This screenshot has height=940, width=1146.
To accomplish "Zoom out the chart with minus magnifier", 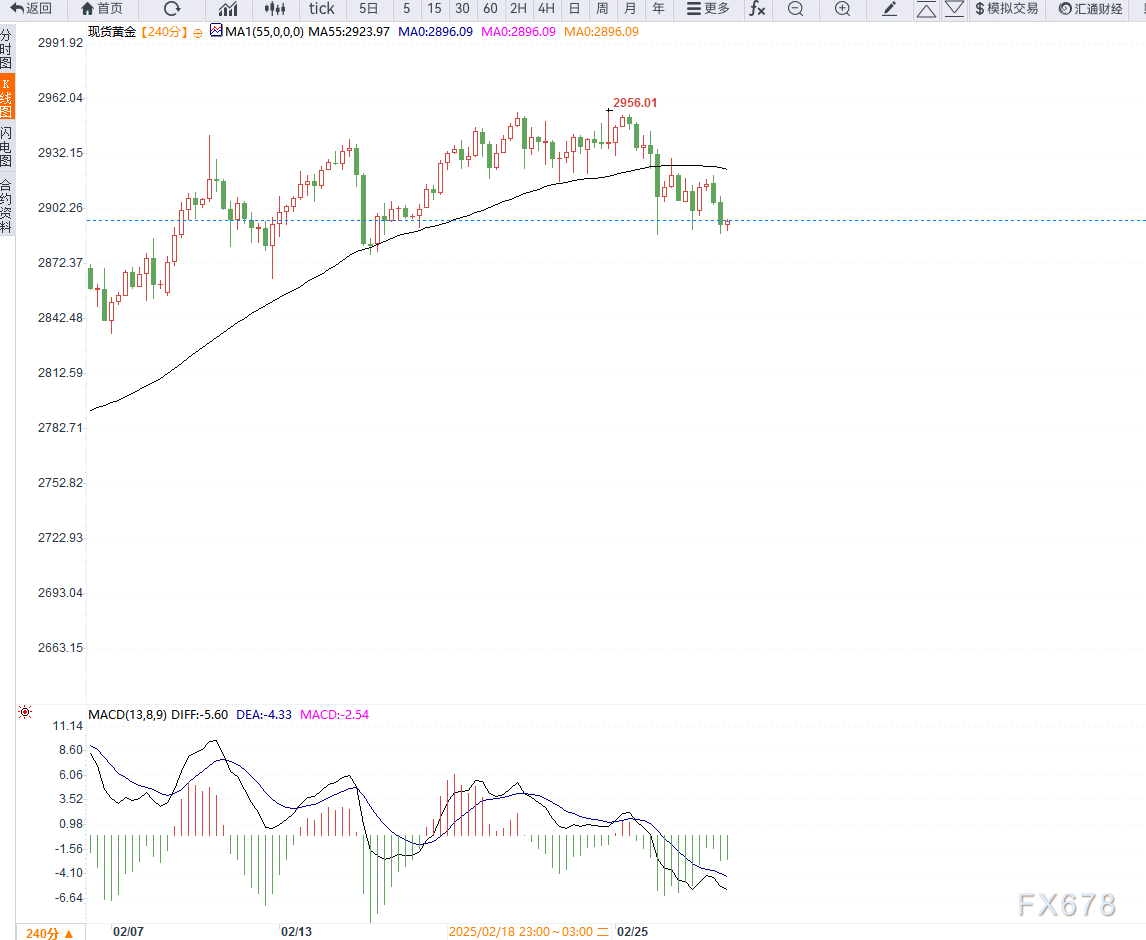I will point(795,9).
